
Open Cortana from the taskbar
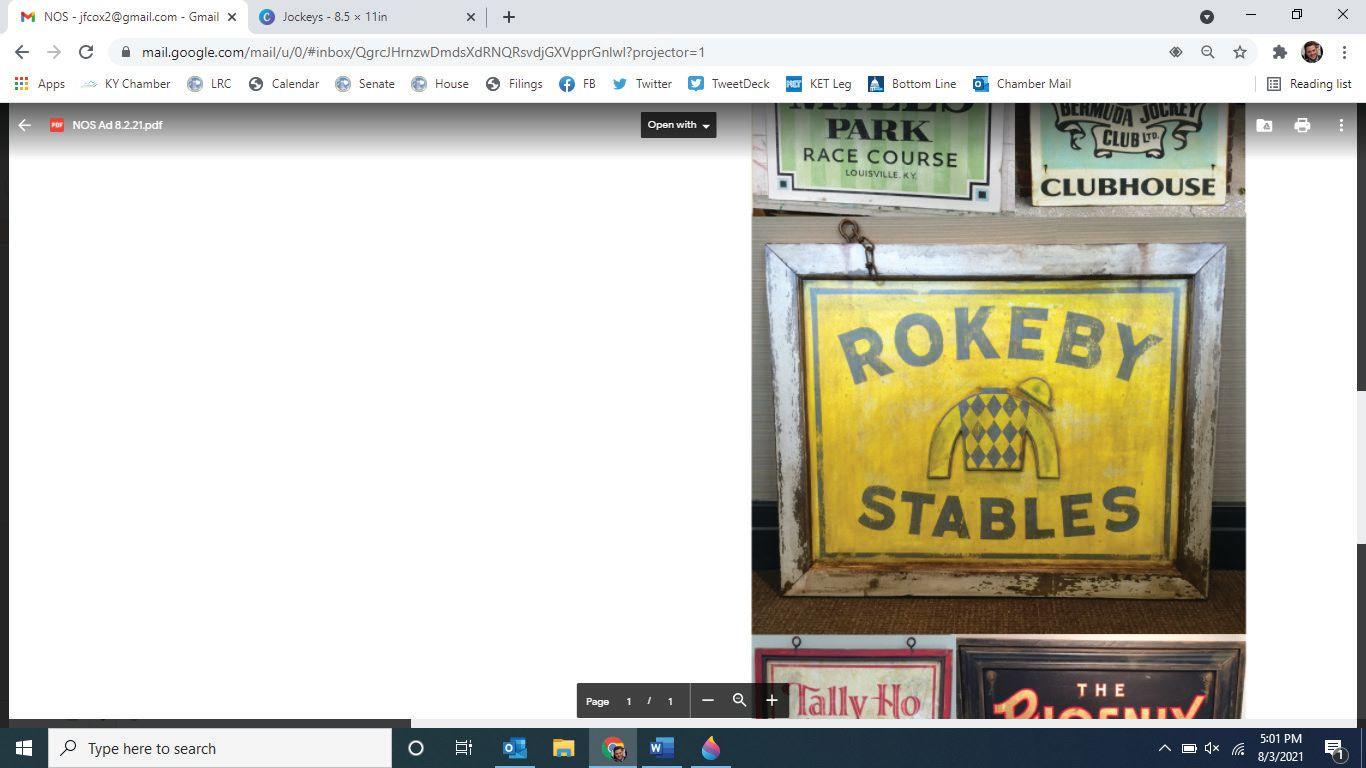click(416, 748)
